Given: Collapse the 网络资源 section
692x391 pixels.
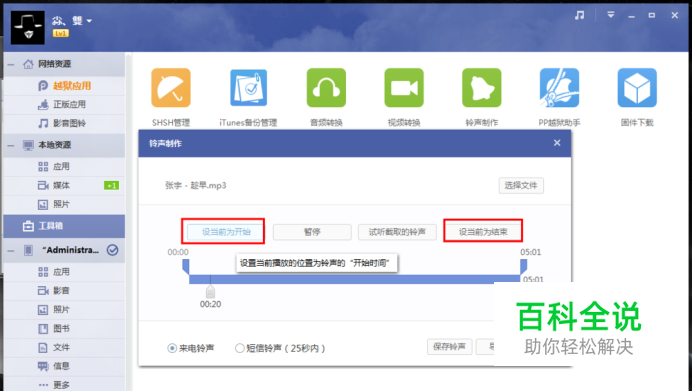Looking at the screenshot, I should 11,64.
